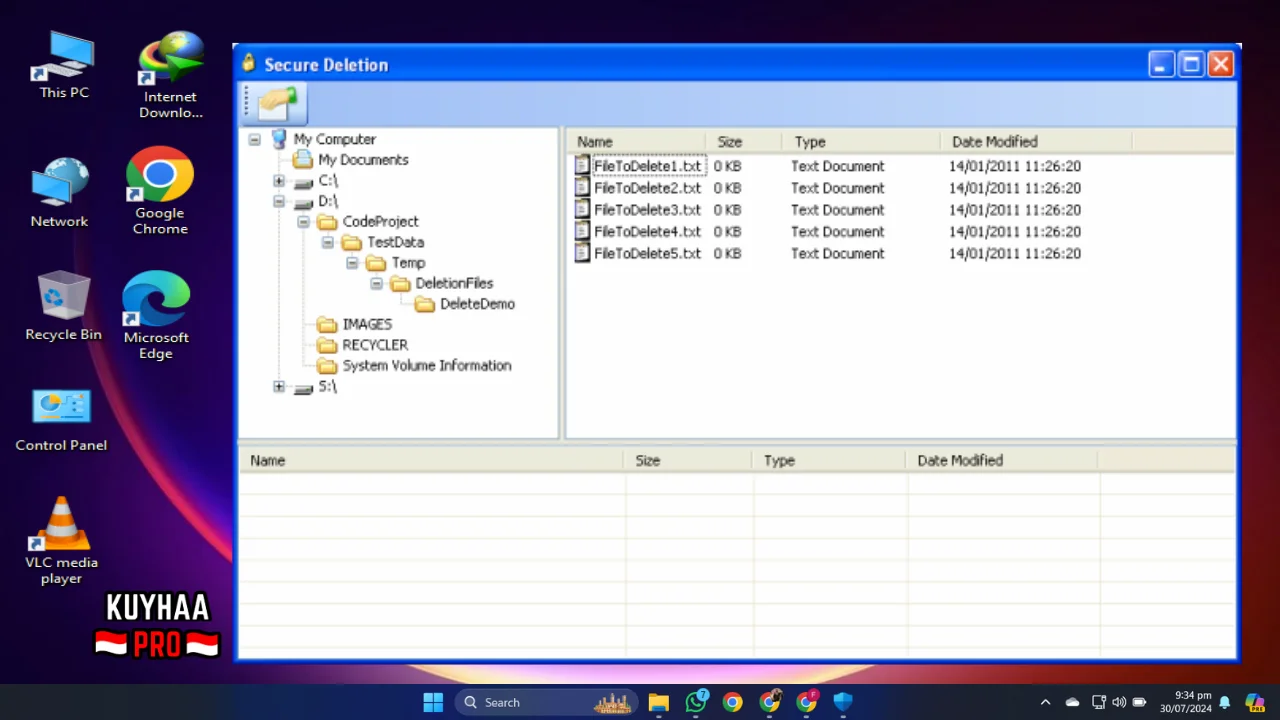The height and width of the screenshot is (720, 1280).
Task: Collapse the CodeProject folder node
Action: click(303, 222)
